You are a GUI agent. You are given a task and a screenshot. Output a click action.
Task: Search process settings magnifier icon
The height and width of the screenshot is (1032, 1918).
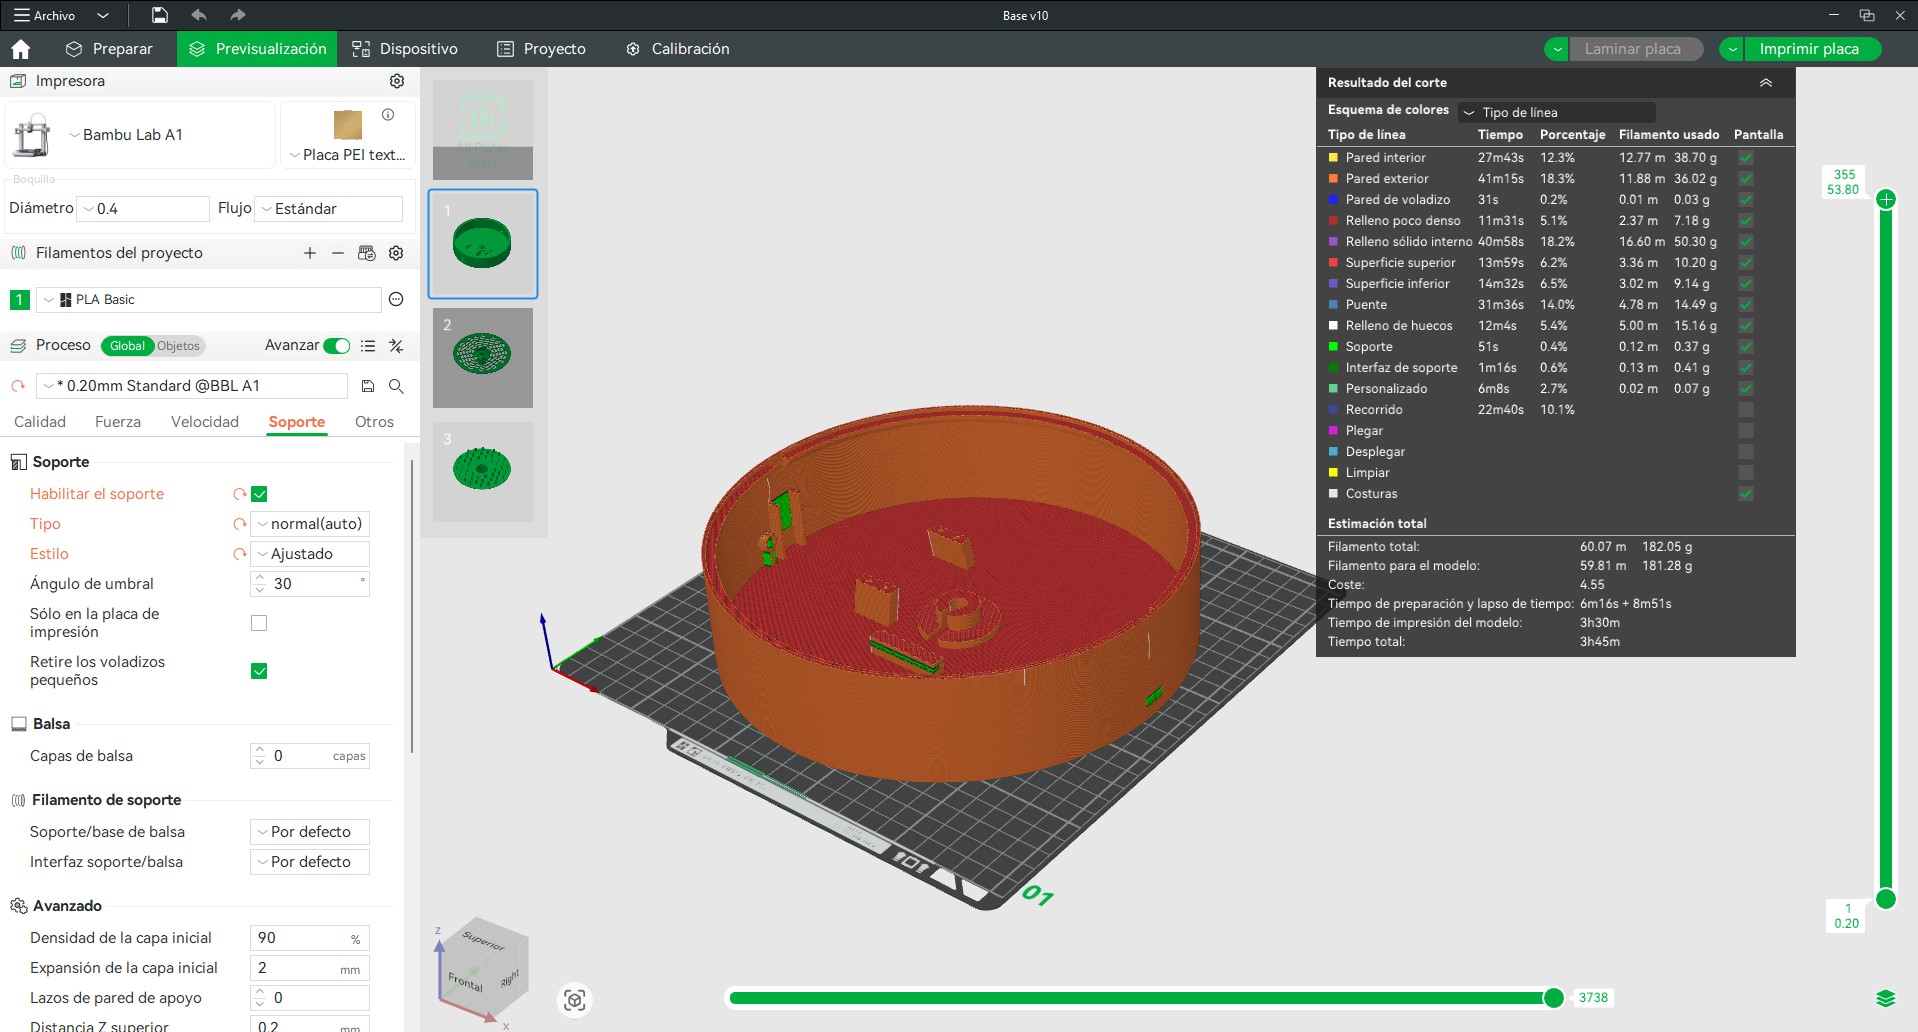[x=396, y=386]
